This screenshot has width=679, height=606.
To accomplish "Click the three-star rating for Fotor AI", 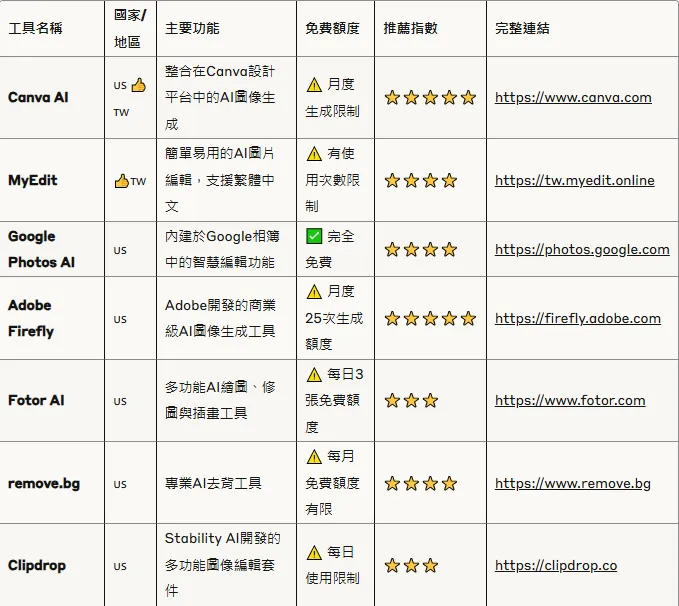I will pos(411,400).
